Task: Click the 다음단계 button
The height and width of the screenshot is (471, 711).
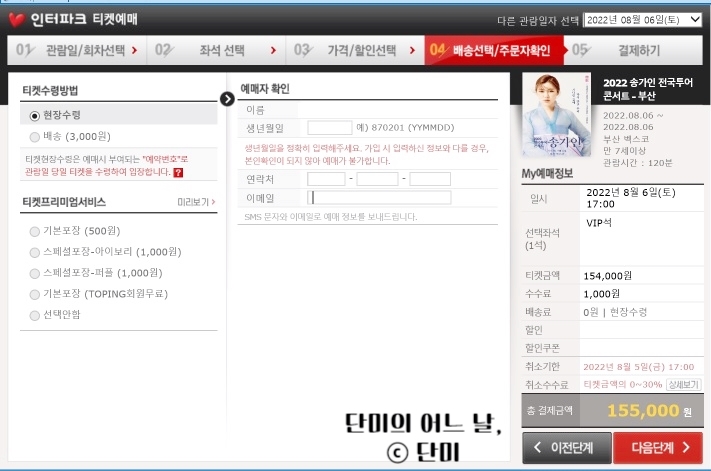Action: 658,448
